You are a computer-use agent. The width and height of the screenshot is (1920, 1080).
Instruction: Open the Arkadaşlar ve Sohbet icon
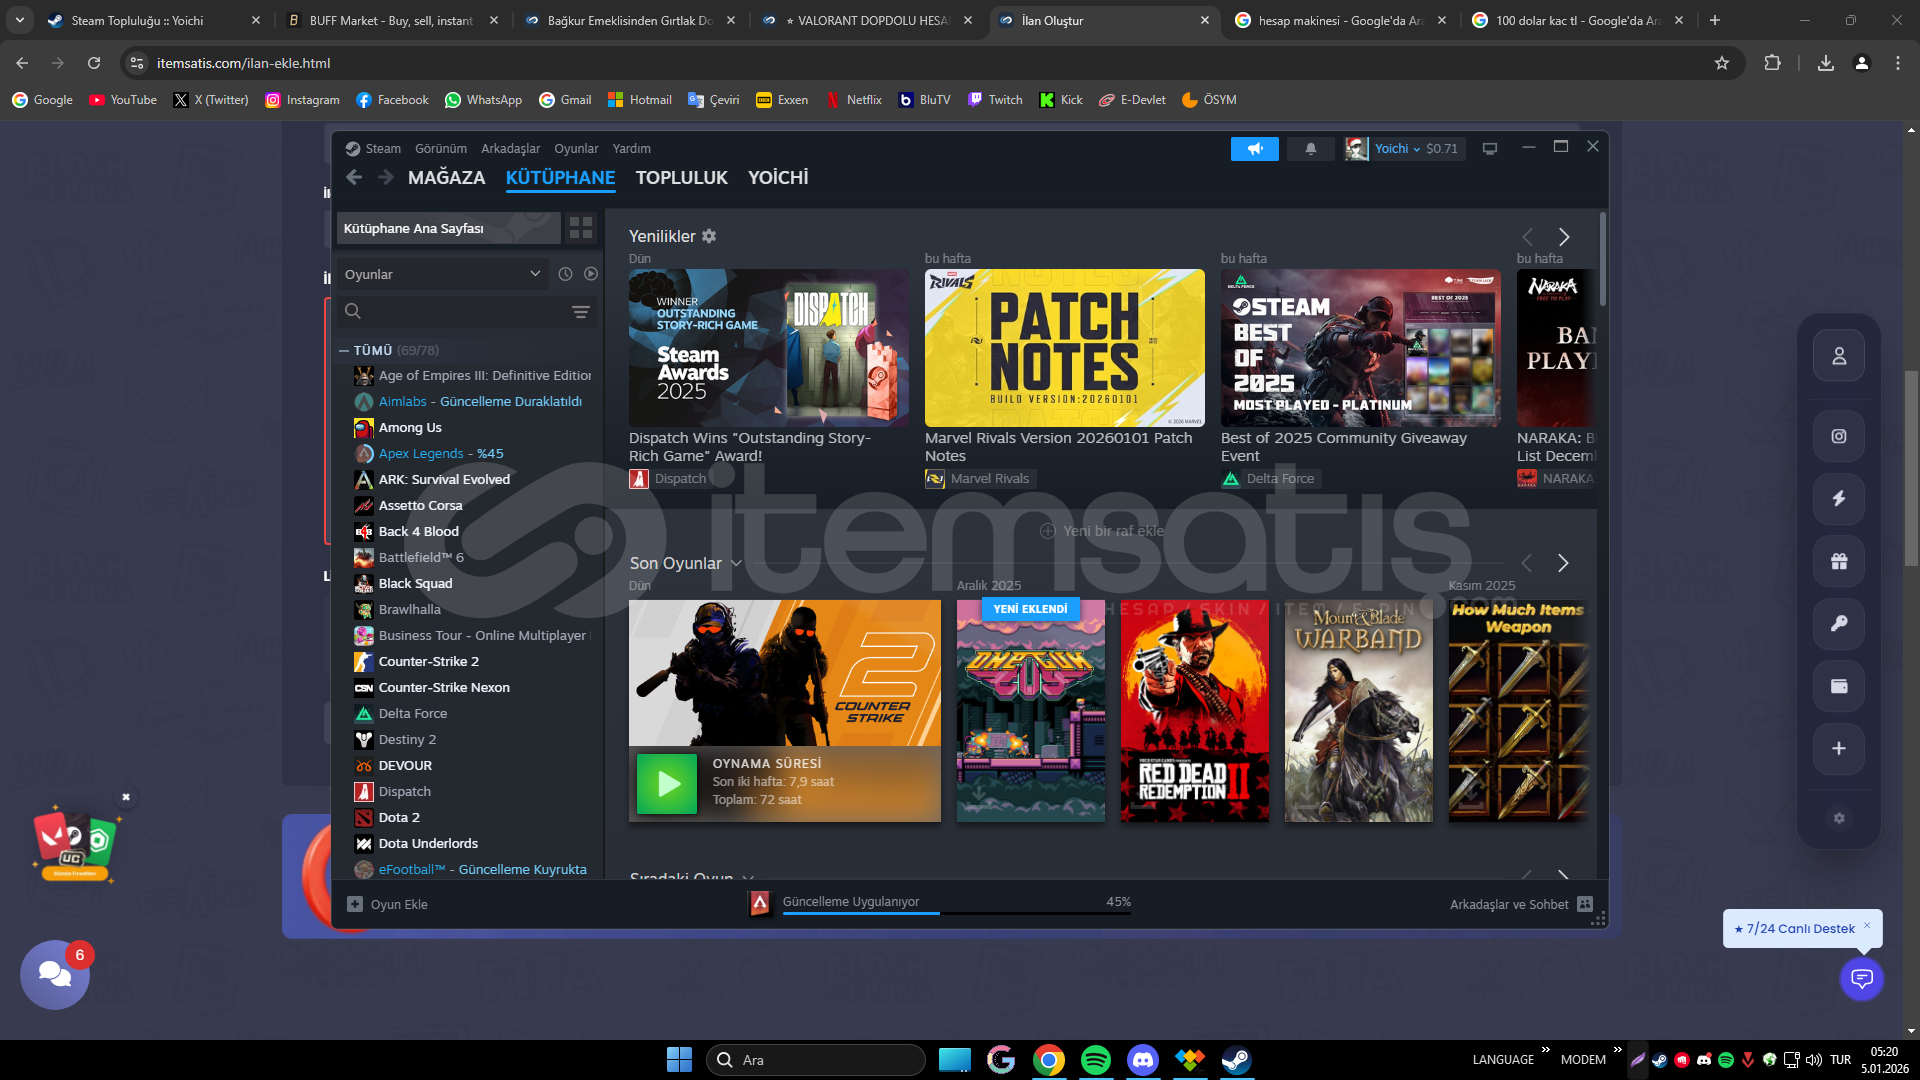tap(1585, 904)
